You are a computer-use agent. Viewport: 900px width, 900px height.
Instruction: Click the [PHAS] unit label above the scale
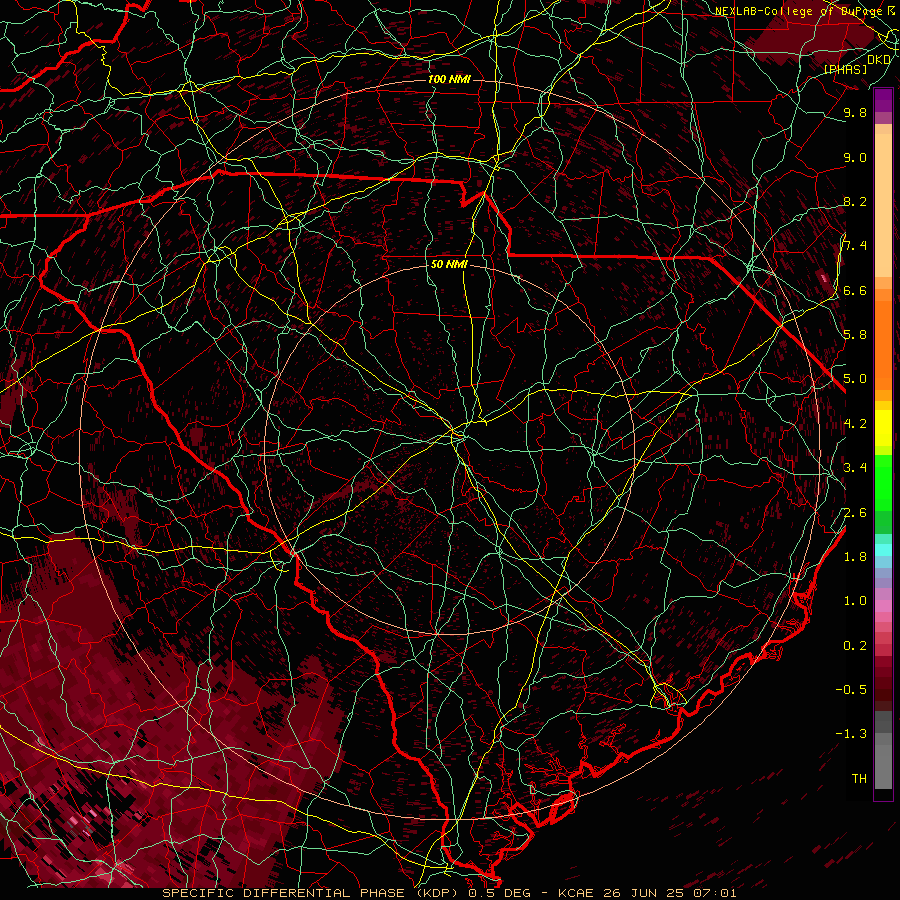click(845, 69)
